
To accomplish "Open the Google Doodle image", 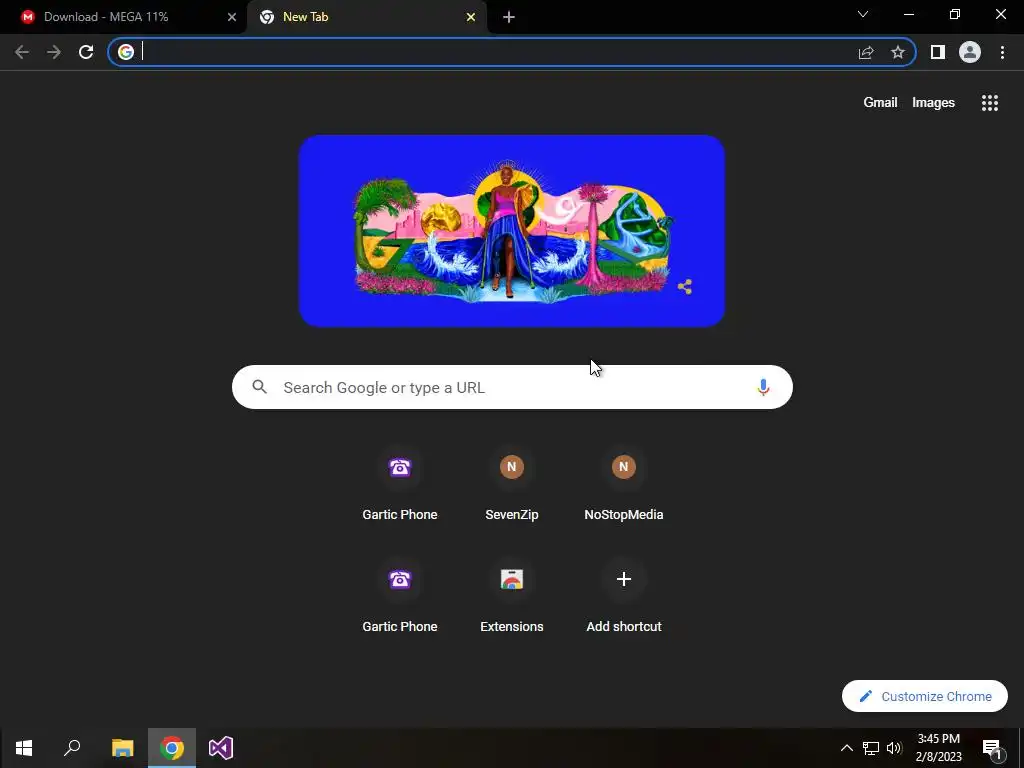I will (512, 231).
